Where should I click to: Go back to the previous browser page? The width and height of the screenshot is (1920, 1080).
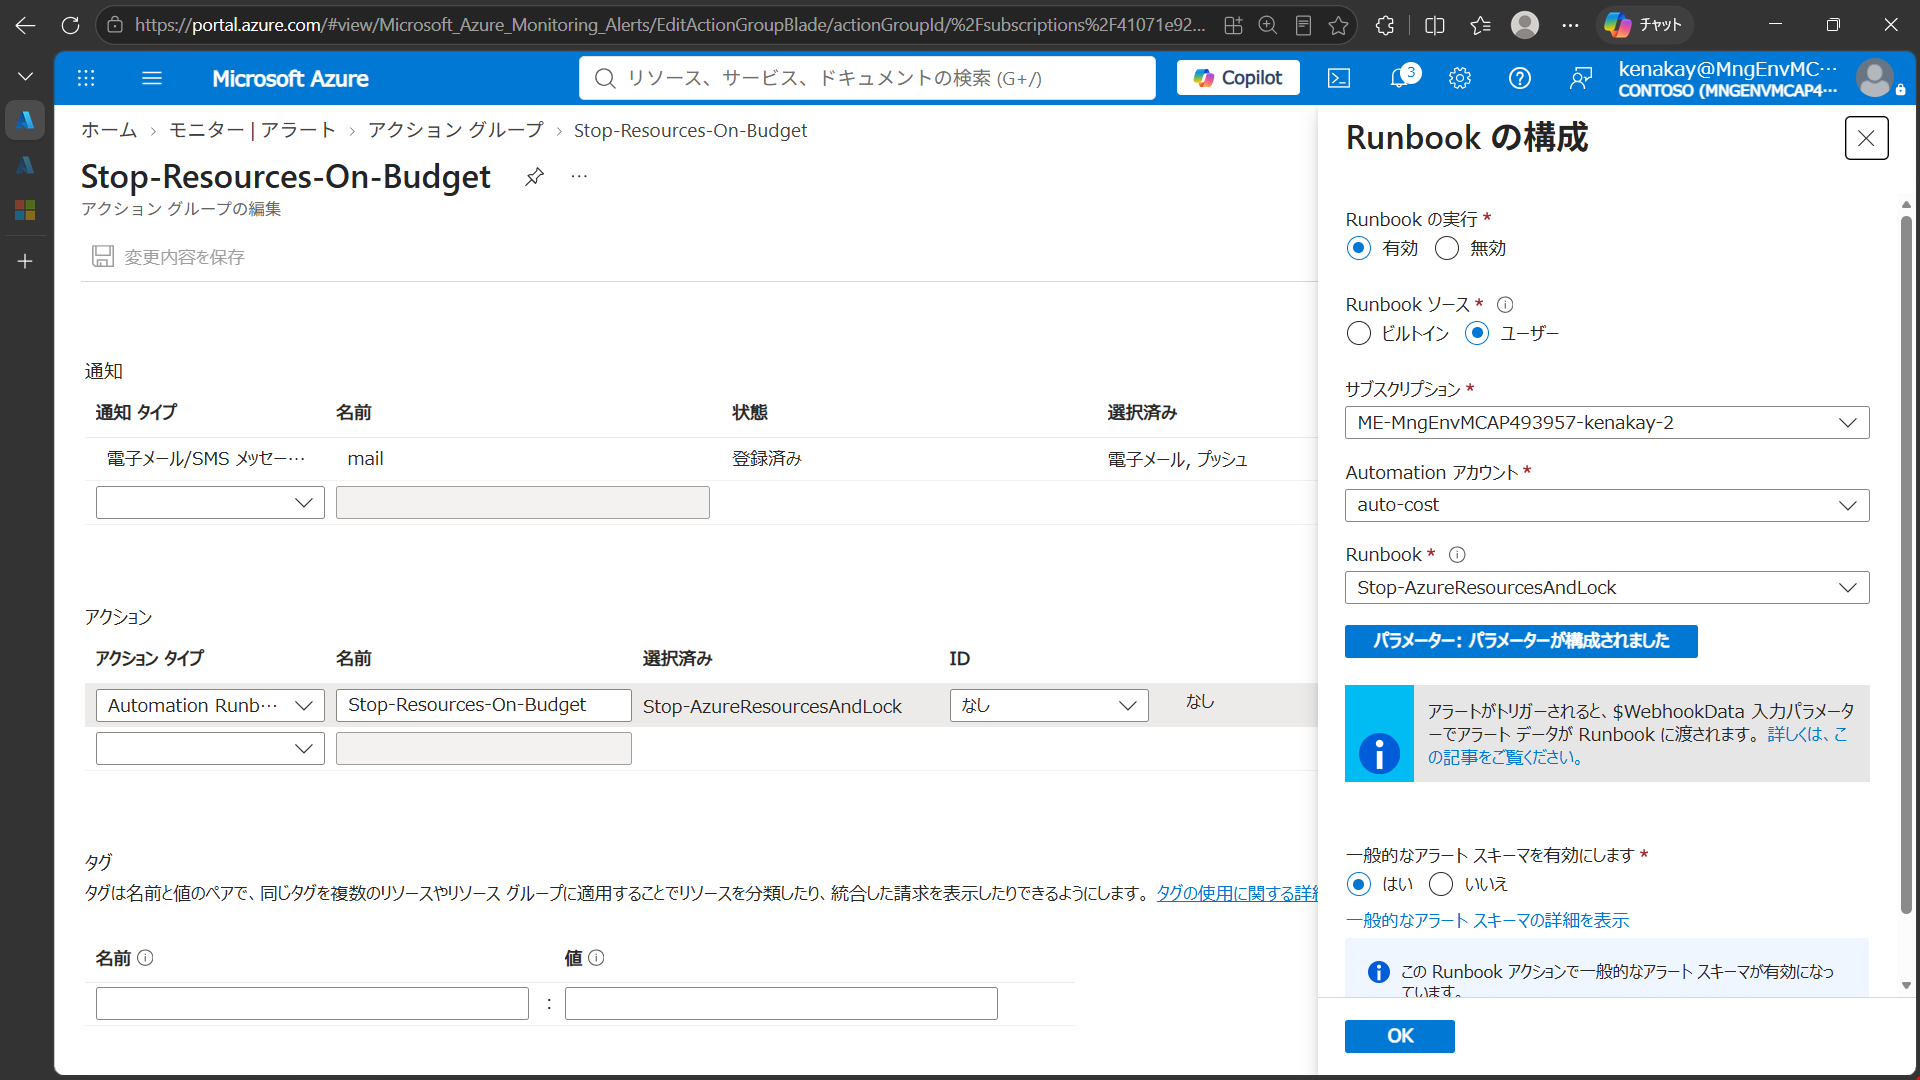point(26,25)
